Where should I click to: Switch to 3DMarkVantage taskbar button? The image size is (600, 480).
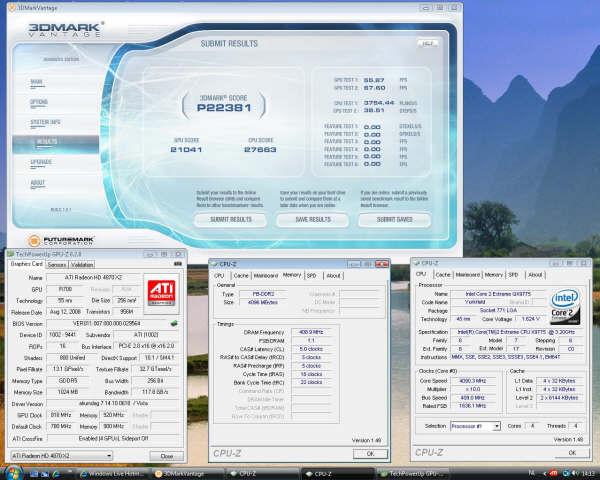[x=188, y=474]
